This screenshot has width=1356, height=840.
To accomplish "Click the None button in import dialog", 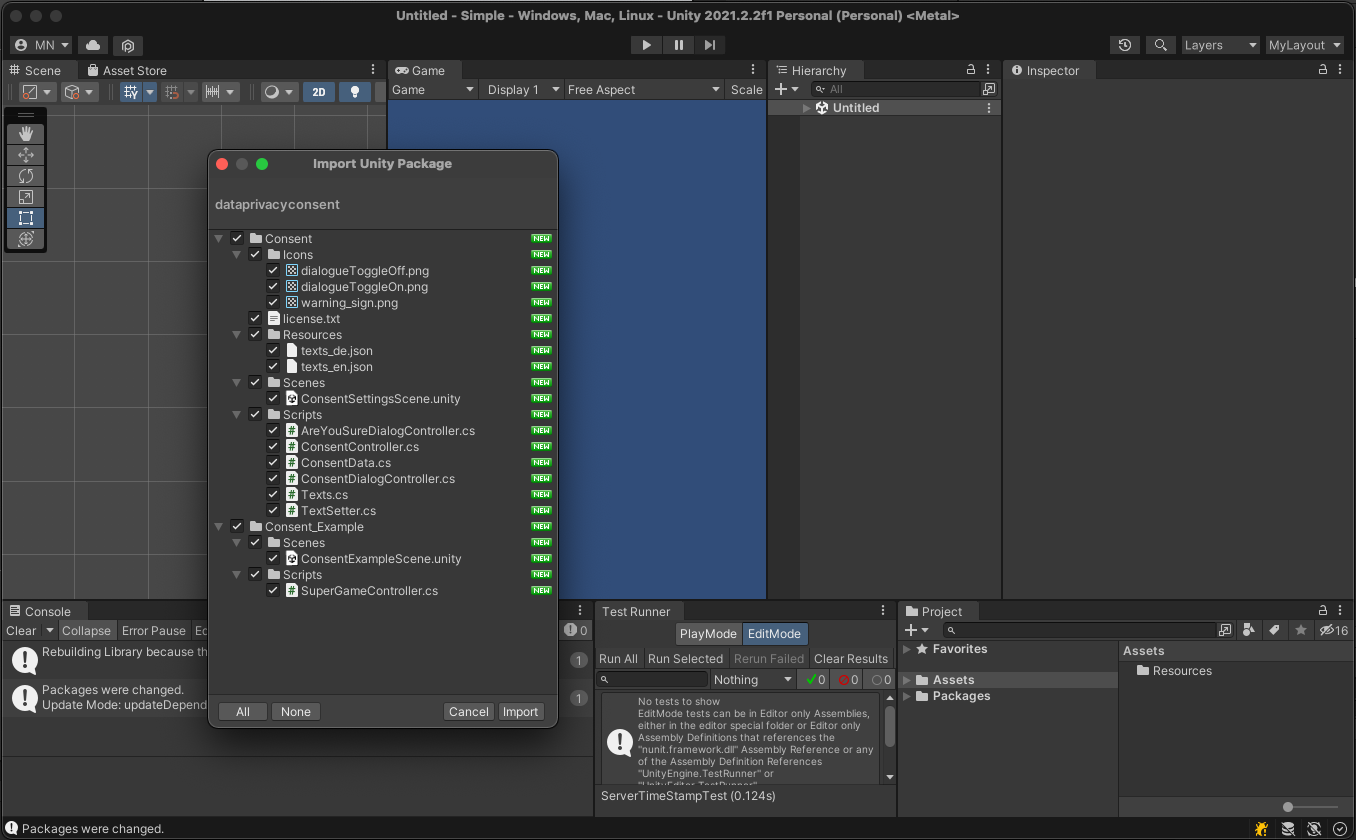I will [295, 712].
